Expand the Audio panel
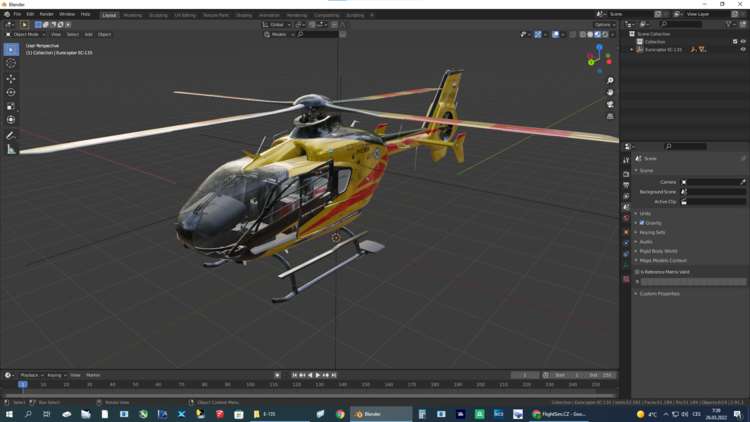This screenshot has height=422, width=750. point(645,242)
